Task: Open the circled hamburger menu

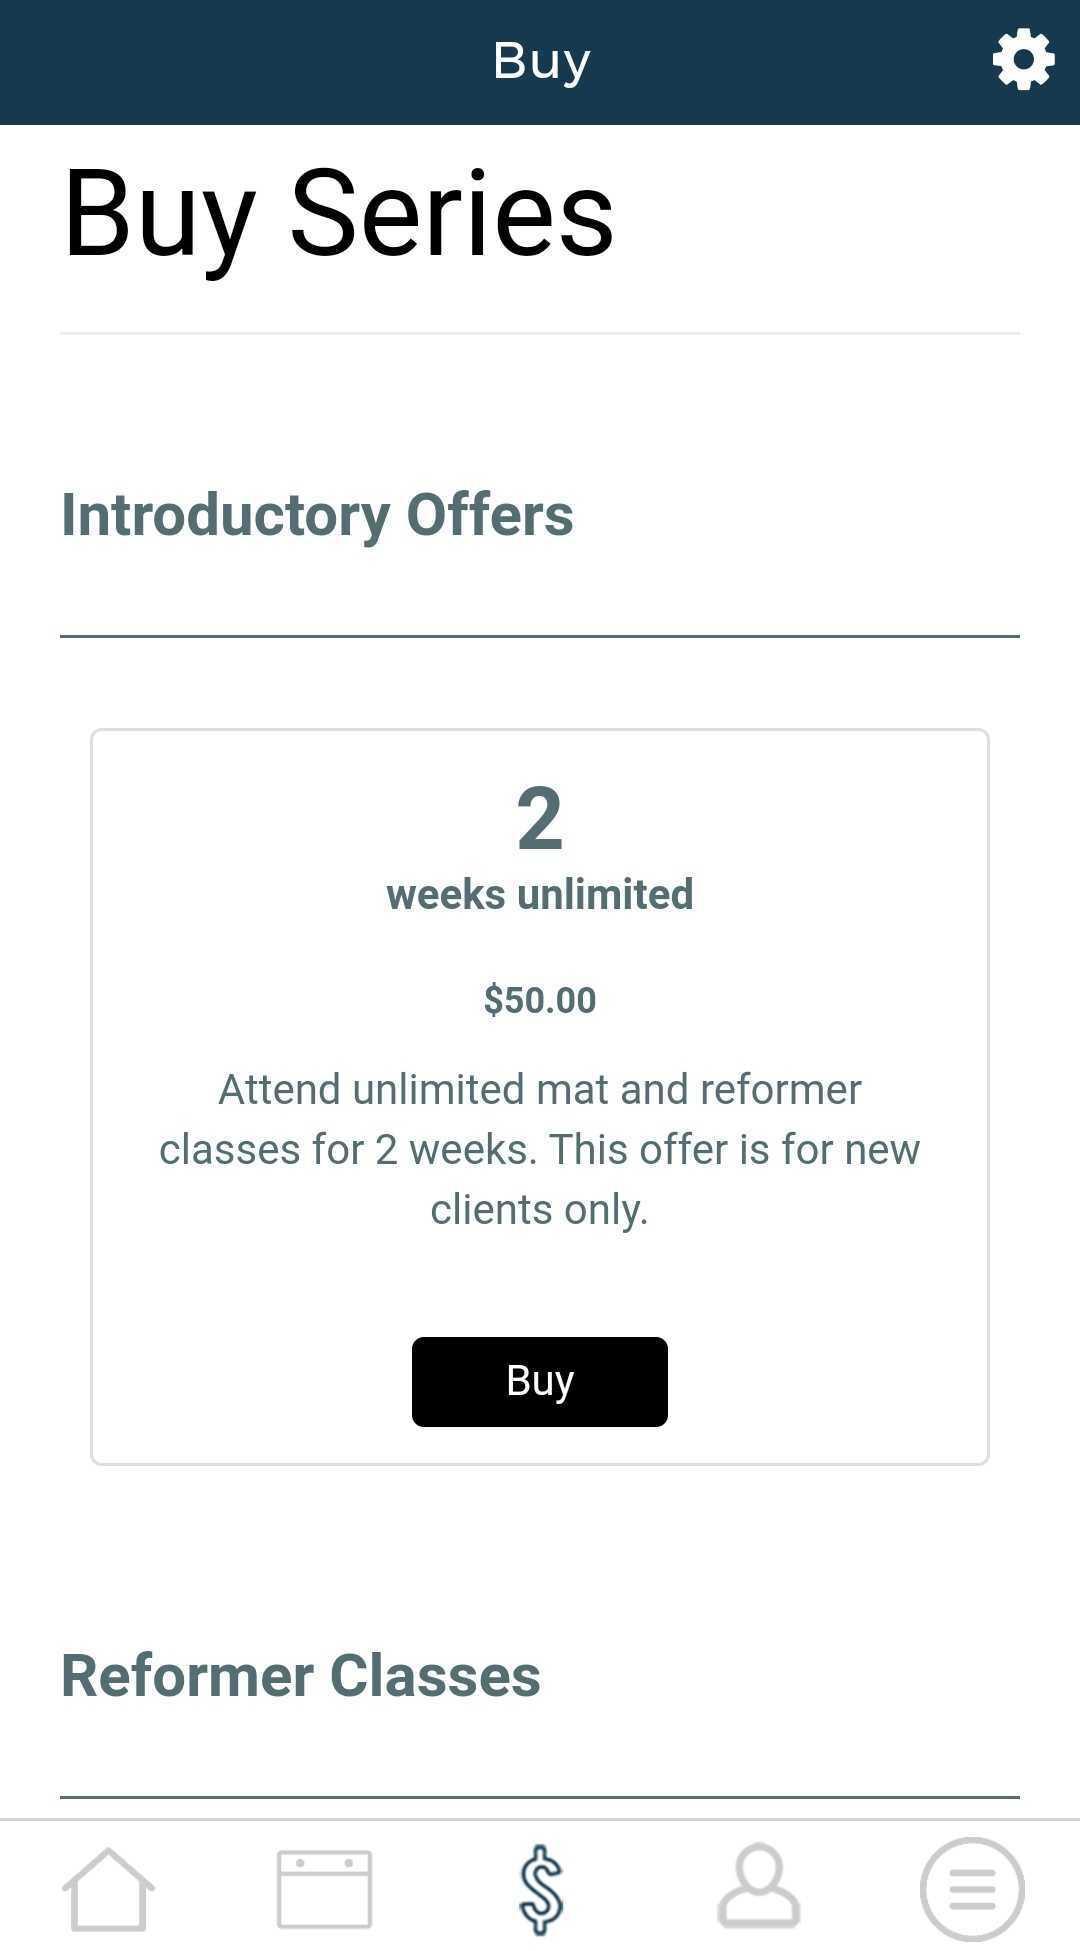Action: pyautogui.click(x=972, y=1889)
